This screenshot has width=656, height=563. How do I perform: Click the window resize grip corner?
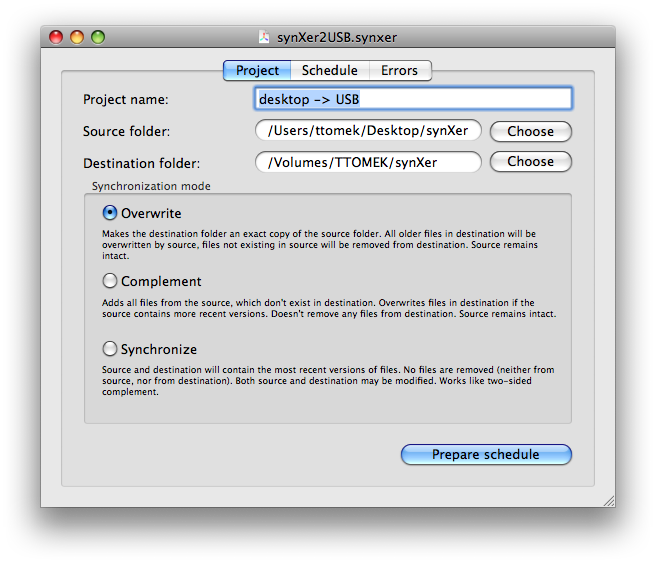(x=607, y=499)
